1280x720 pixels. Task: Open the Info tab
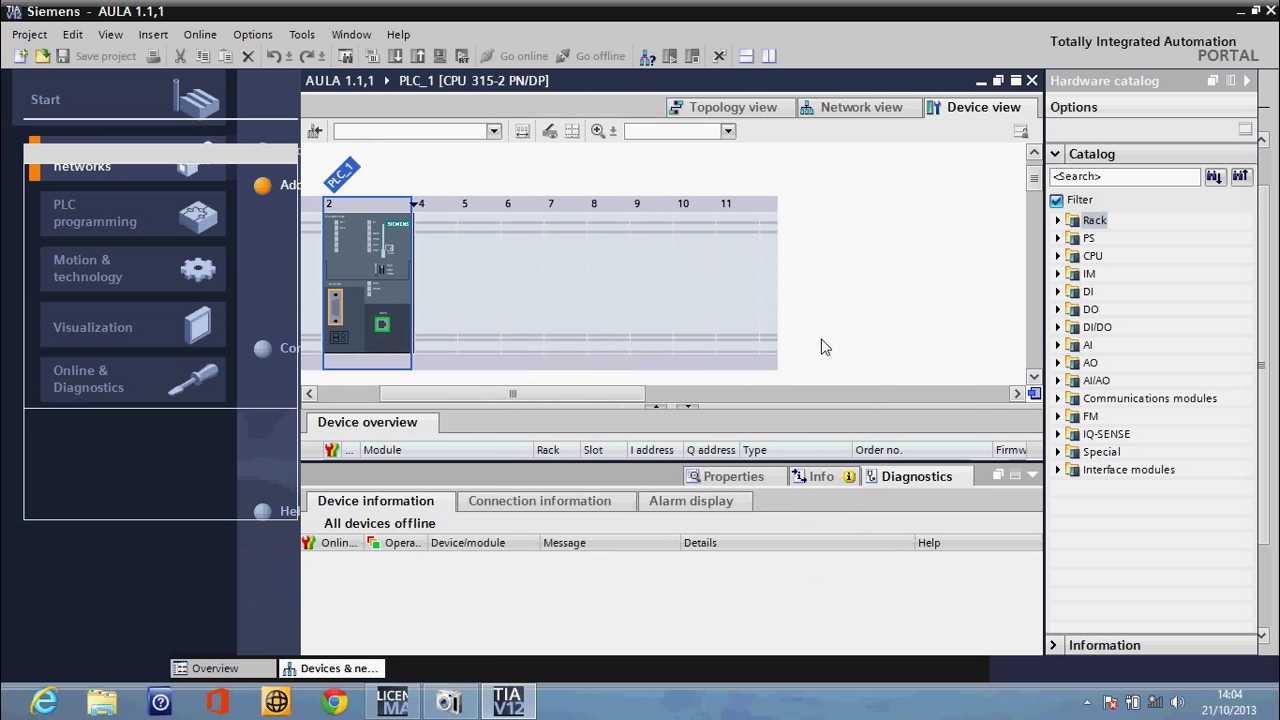tap(822, 477)
